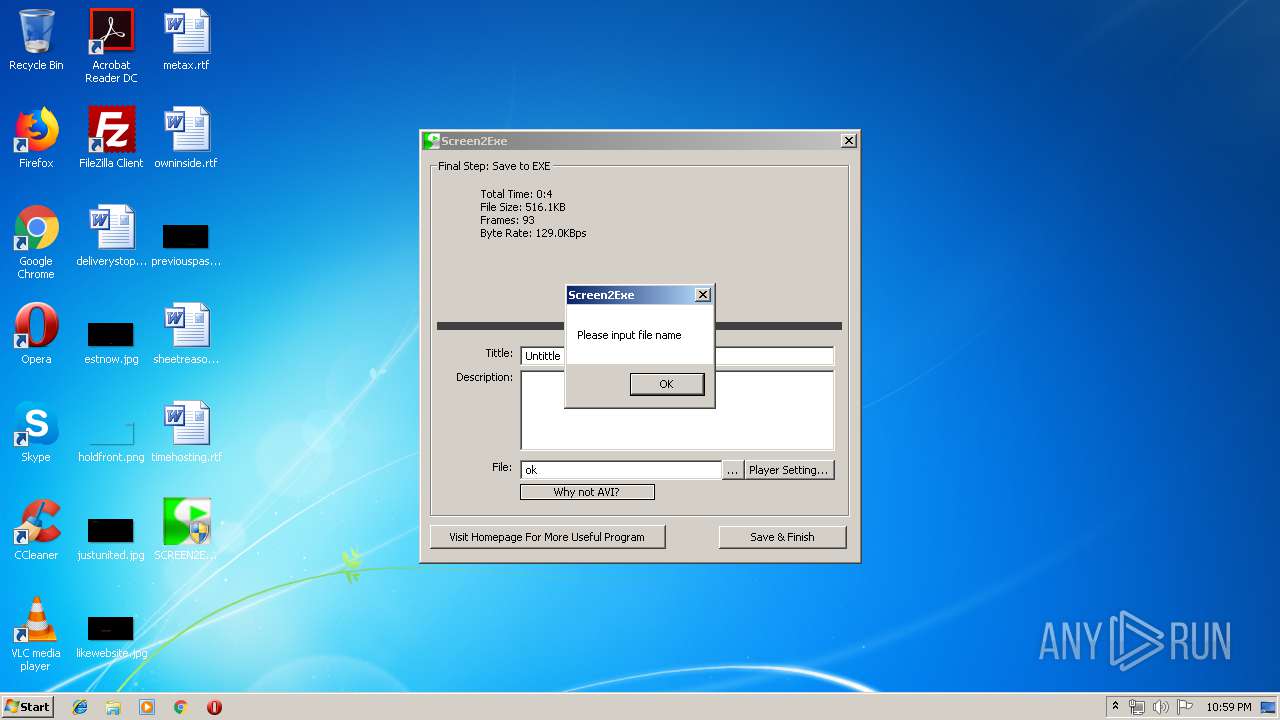Click the Byte Rate: 129.0KBps text

click(x=533, y=233)
